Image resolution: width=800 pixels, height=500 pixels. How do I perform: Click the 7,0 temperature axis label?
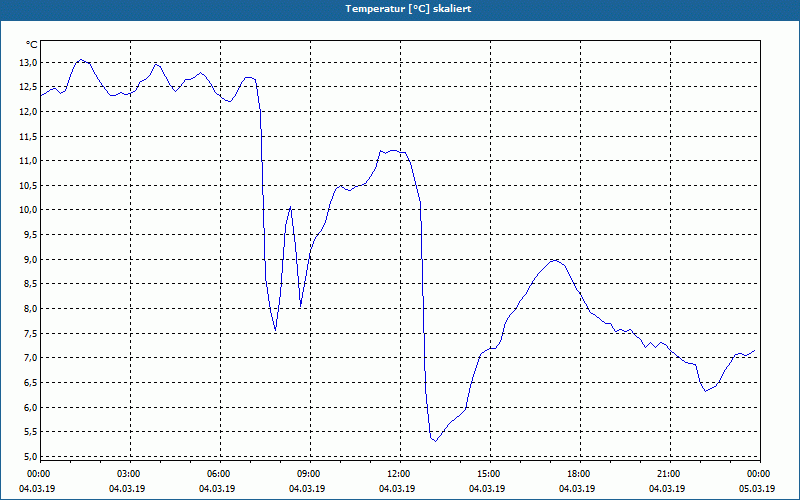[30, 358]
